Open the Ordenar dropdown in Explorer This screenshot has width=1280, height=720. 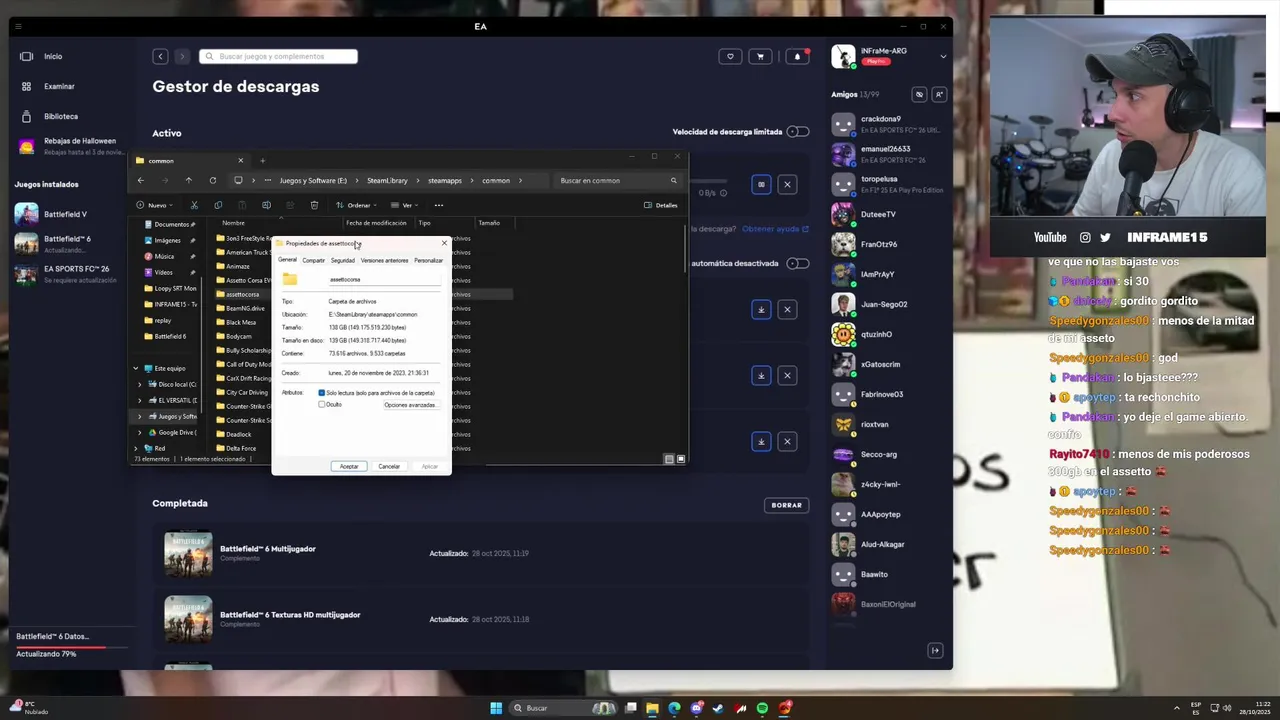[357, 205]
